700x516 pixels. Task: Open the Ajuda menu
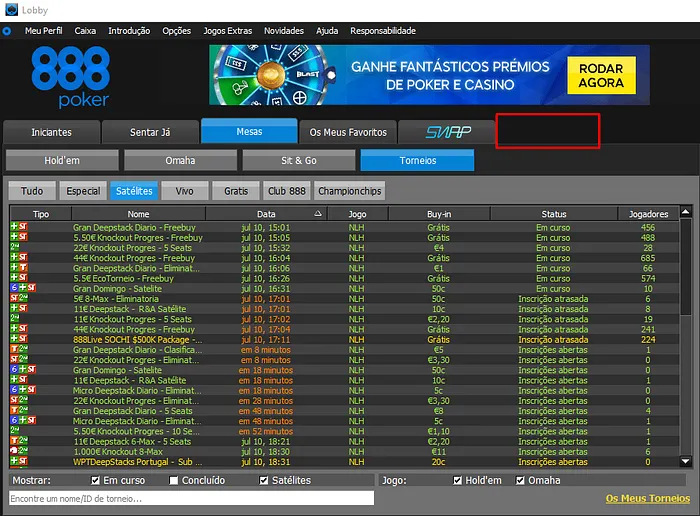(x=327, y=31)
